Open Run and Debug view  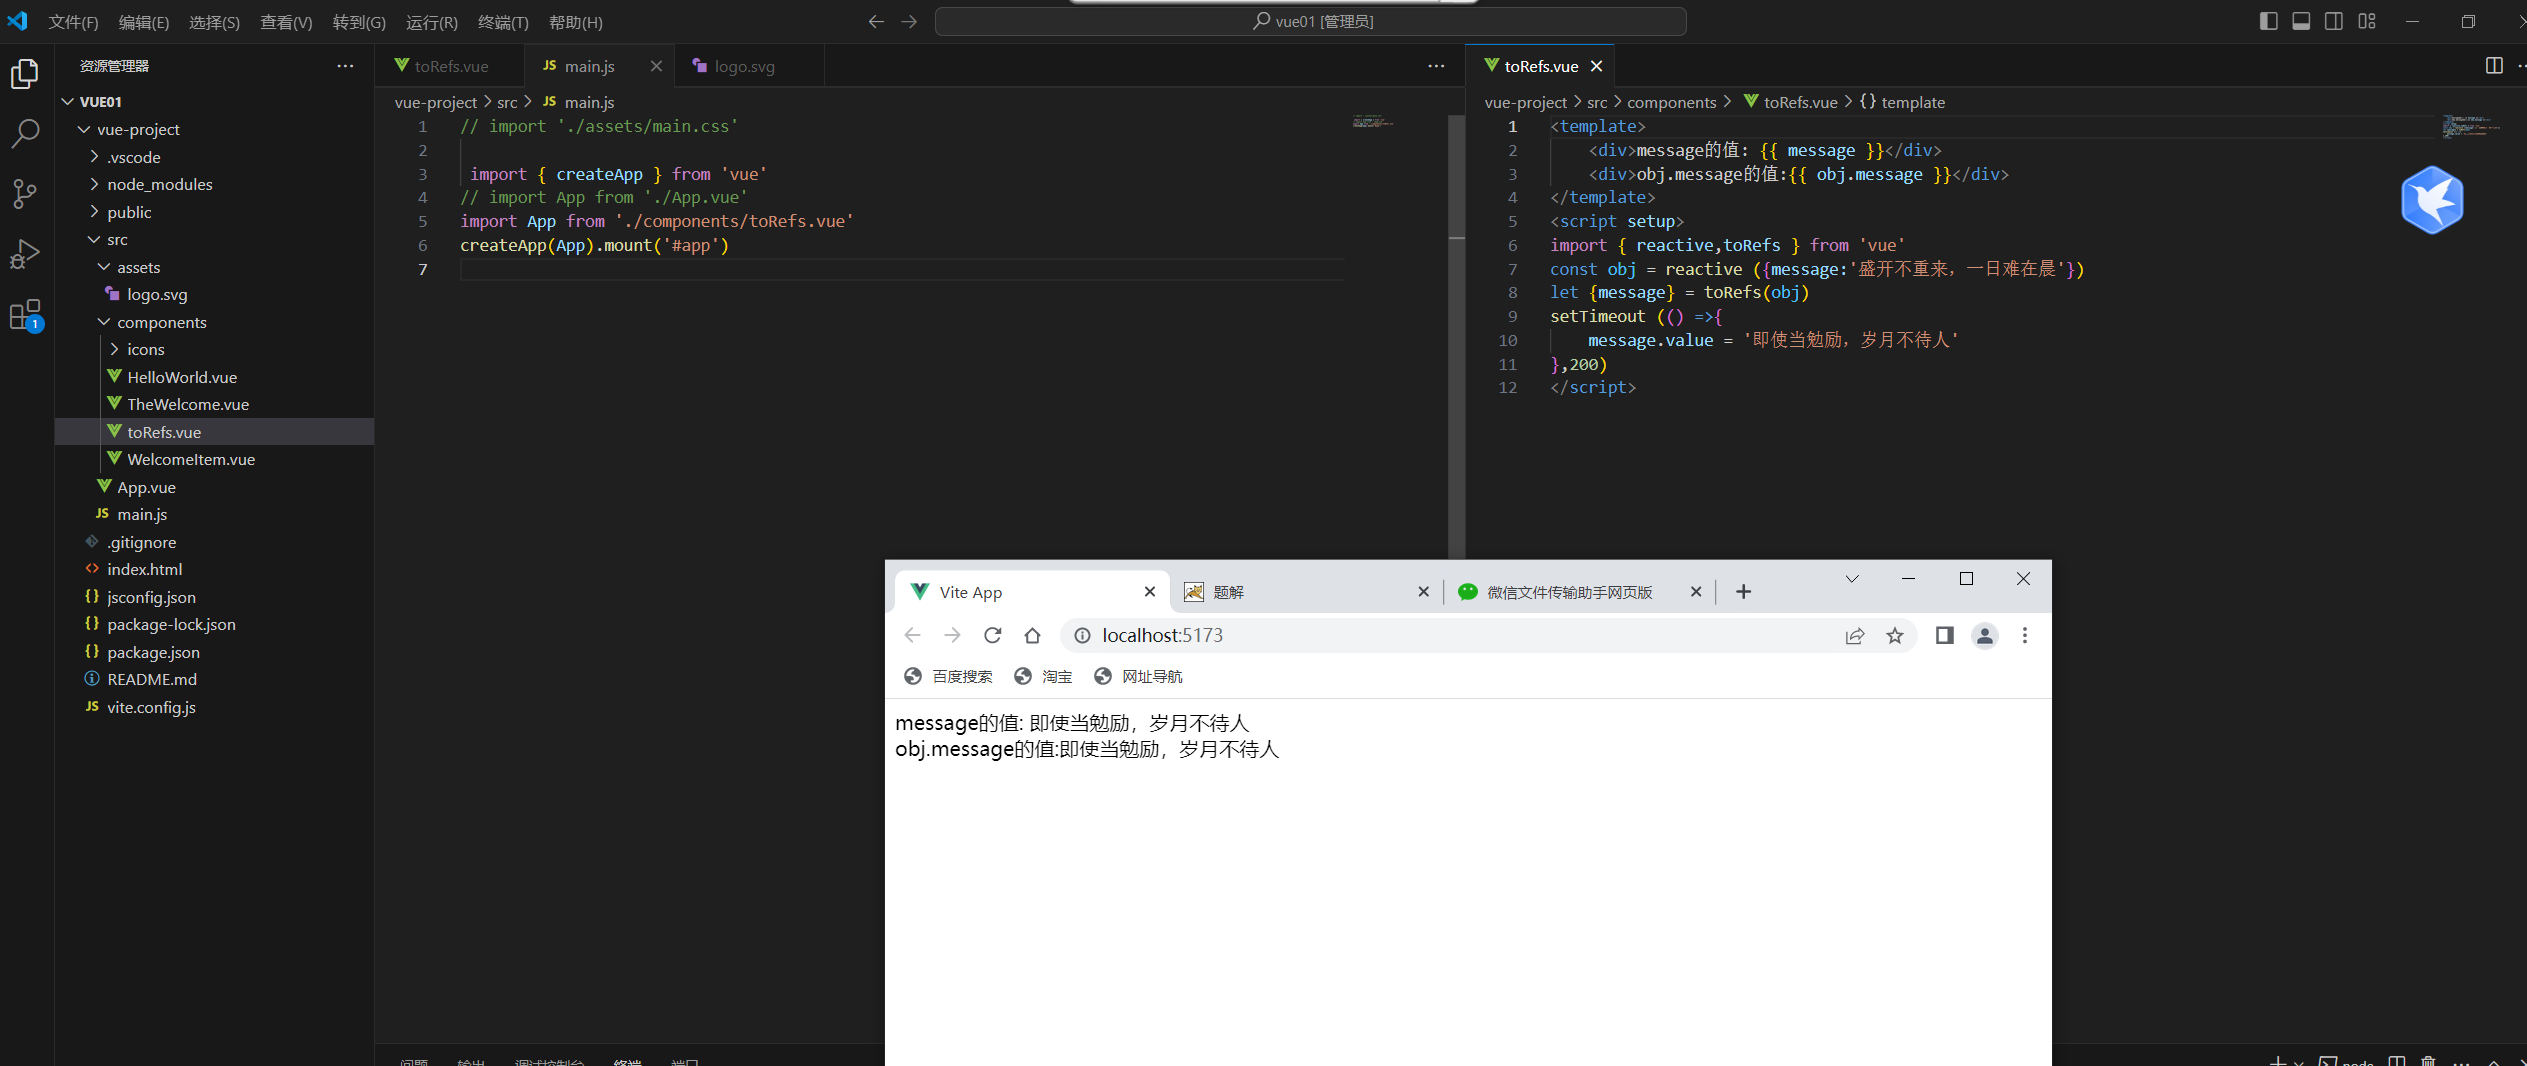[x=25, y=254]
